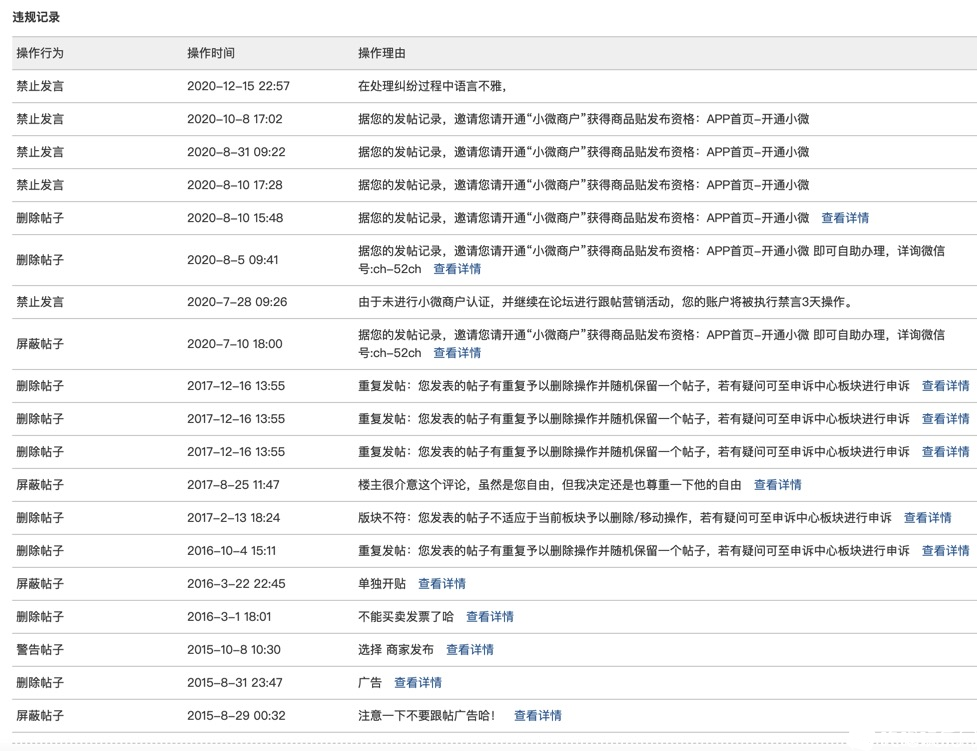This screenshot has width=977, height=751.
Task: Click 屏蔽帖子 in the 2017-8-25 row
Action: [40, 485]
